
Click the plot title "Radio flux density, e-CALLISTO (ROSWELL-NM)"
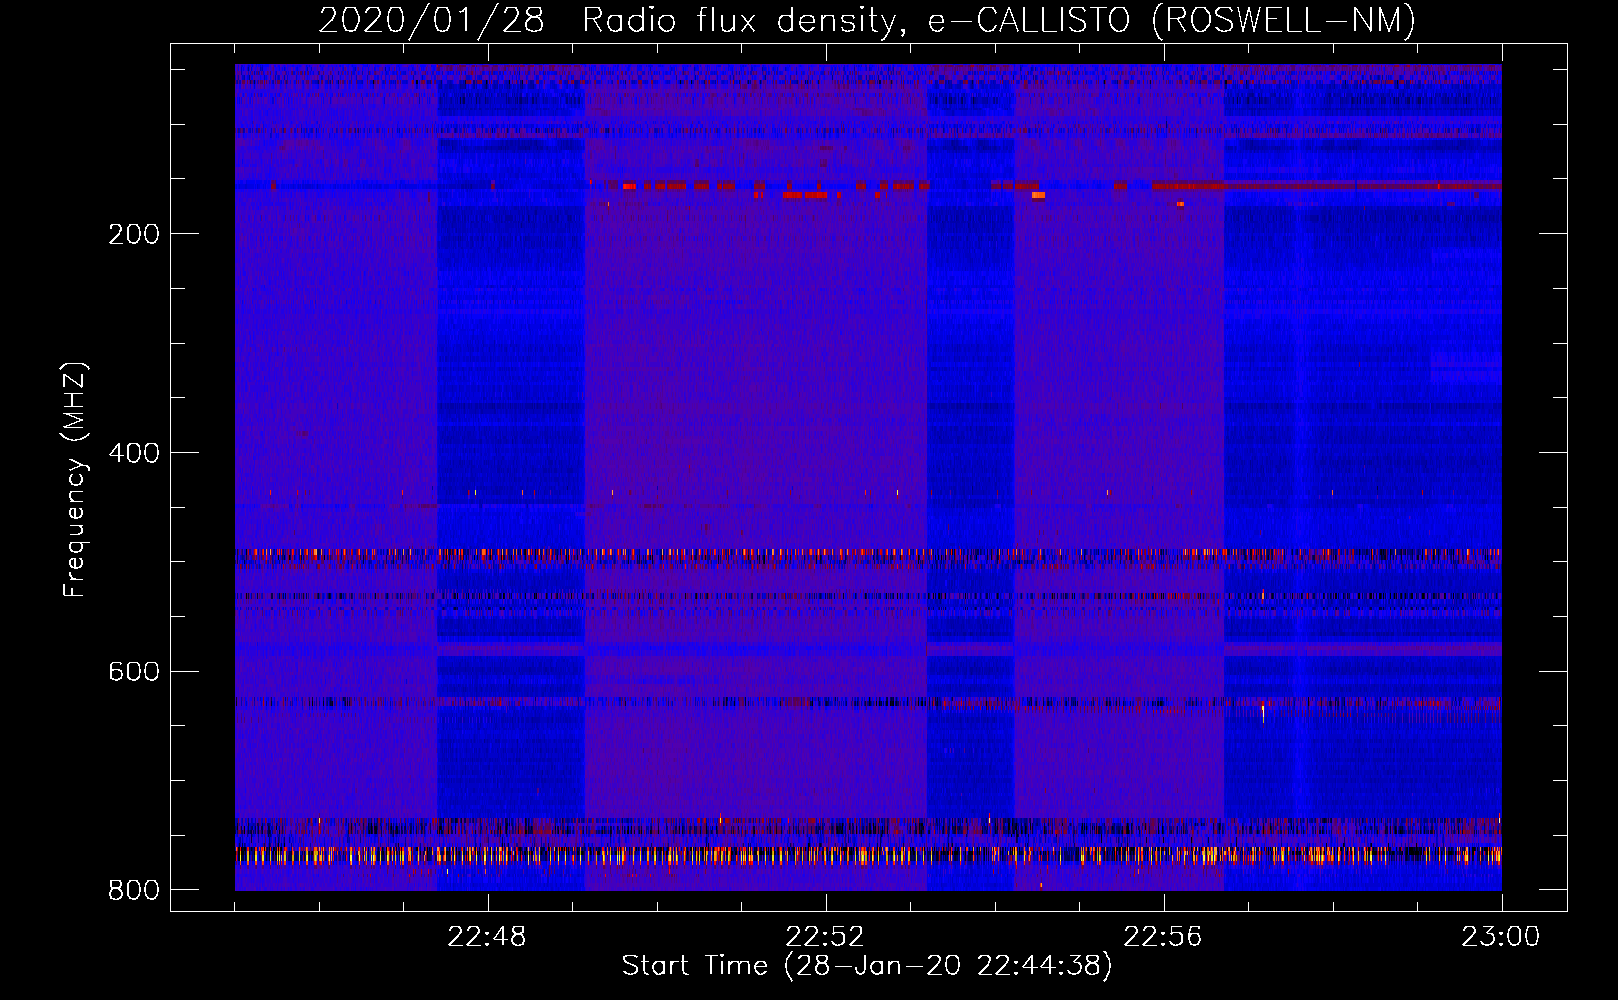999,20
